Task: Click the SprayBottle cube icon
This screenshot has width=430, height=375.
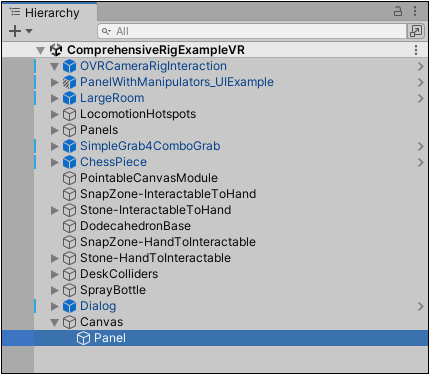Action: (69, 290)
